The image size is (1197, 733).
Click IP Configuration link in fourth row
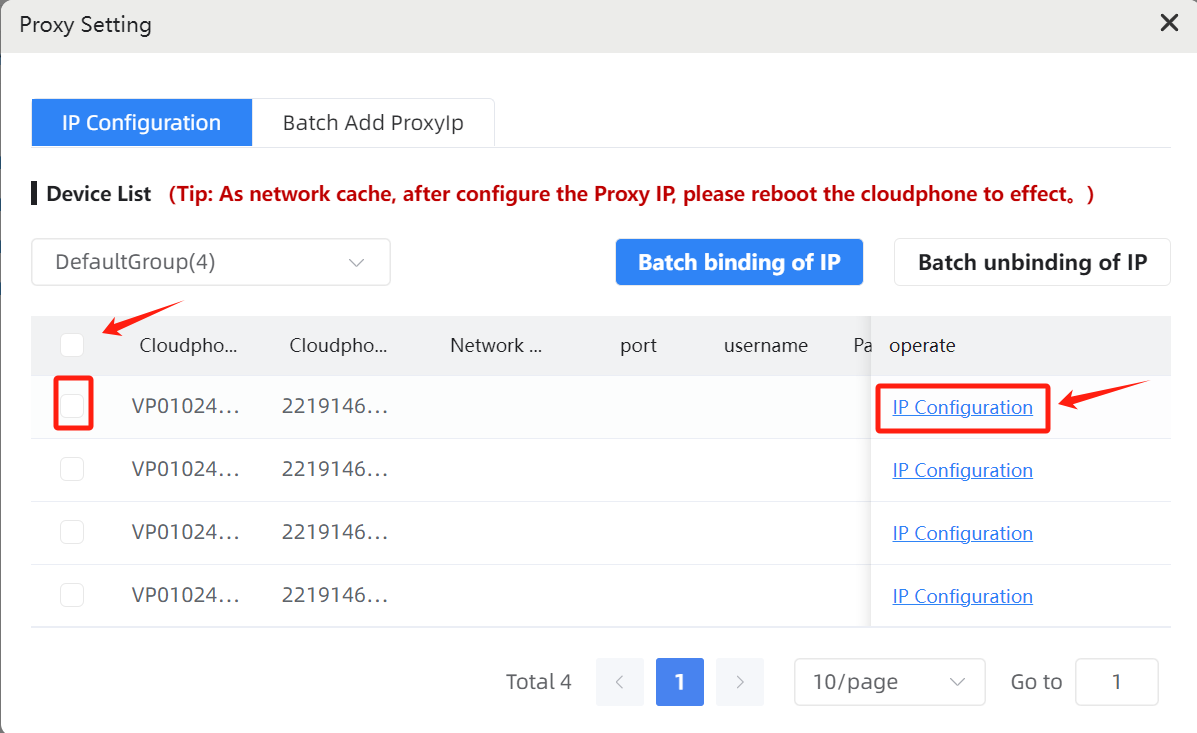[x=962, y=596]
